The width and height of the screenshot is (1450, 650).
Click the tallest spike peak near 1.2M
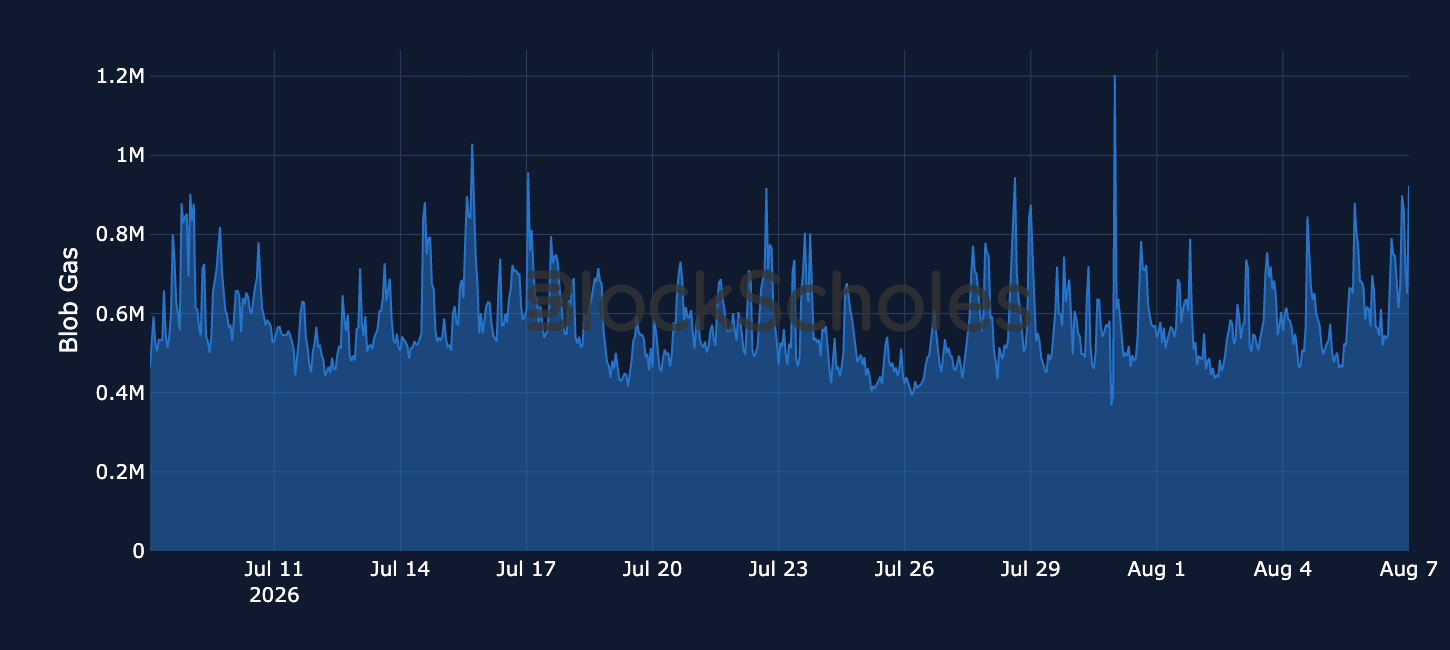1114,77
